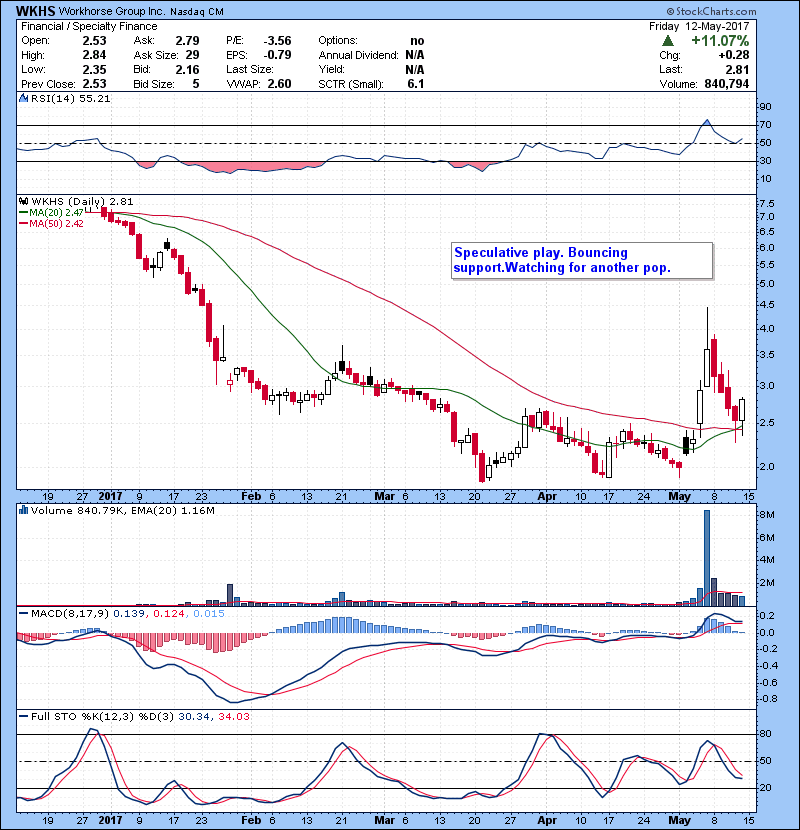Click the Annual Dividend N/A value

[x=415, y=55]
